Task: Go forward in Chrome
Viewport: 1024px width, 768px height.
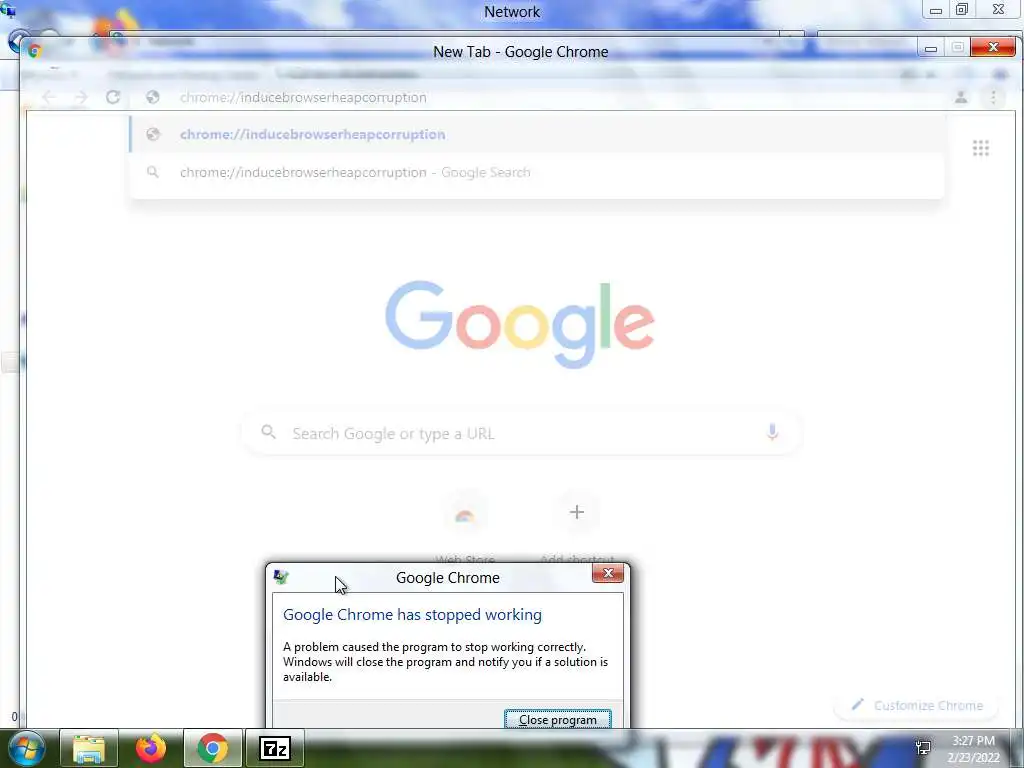Action: tap(81, 97)
